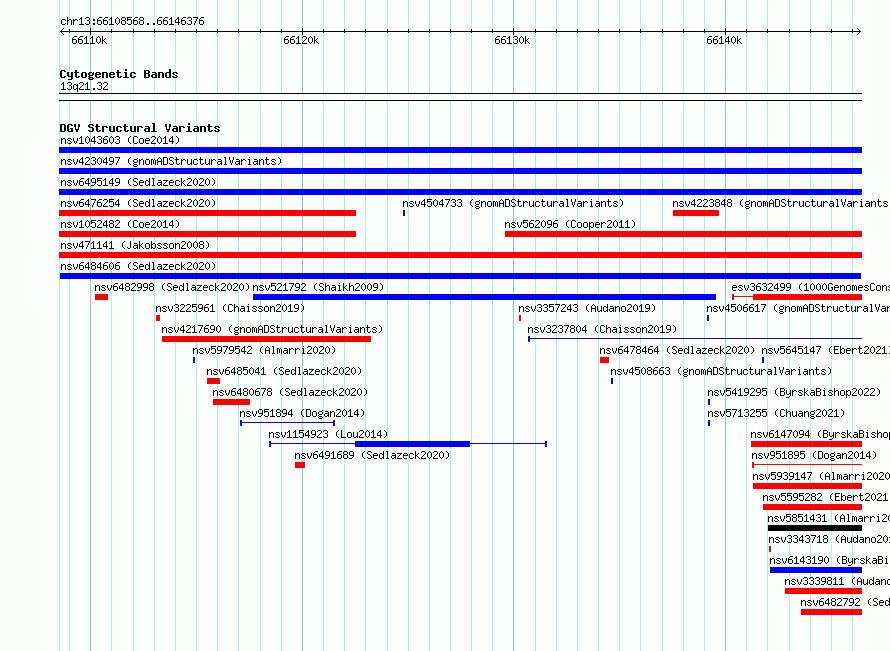Select the small red bar under nsv6482998
Screen dimensions: 890x651
pos(102,297)
